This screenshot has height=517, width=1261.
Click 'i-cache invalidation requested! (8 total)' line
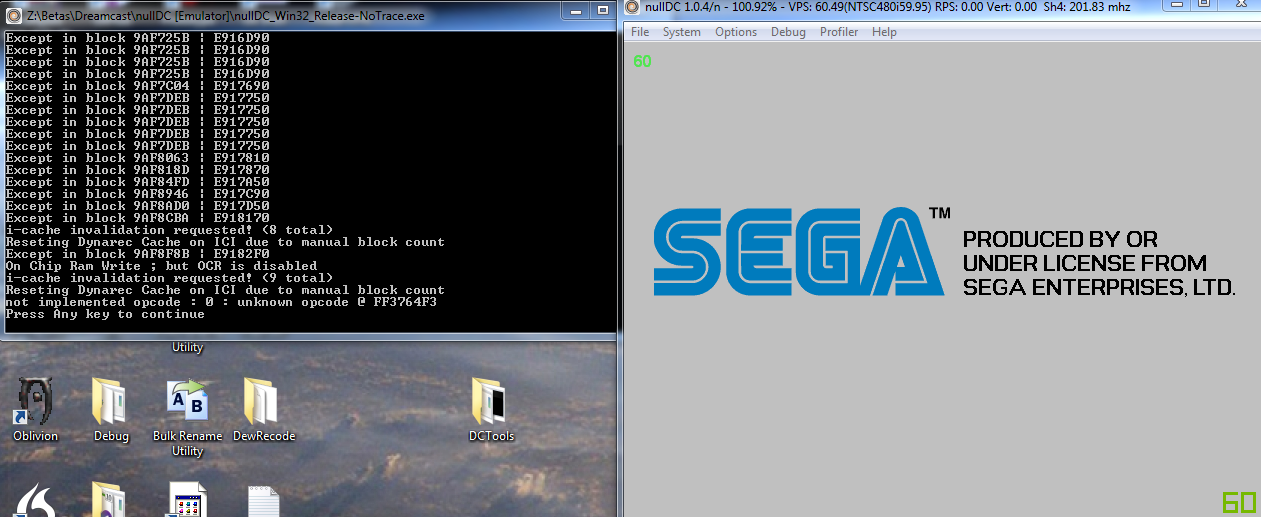tap(169, 230)
